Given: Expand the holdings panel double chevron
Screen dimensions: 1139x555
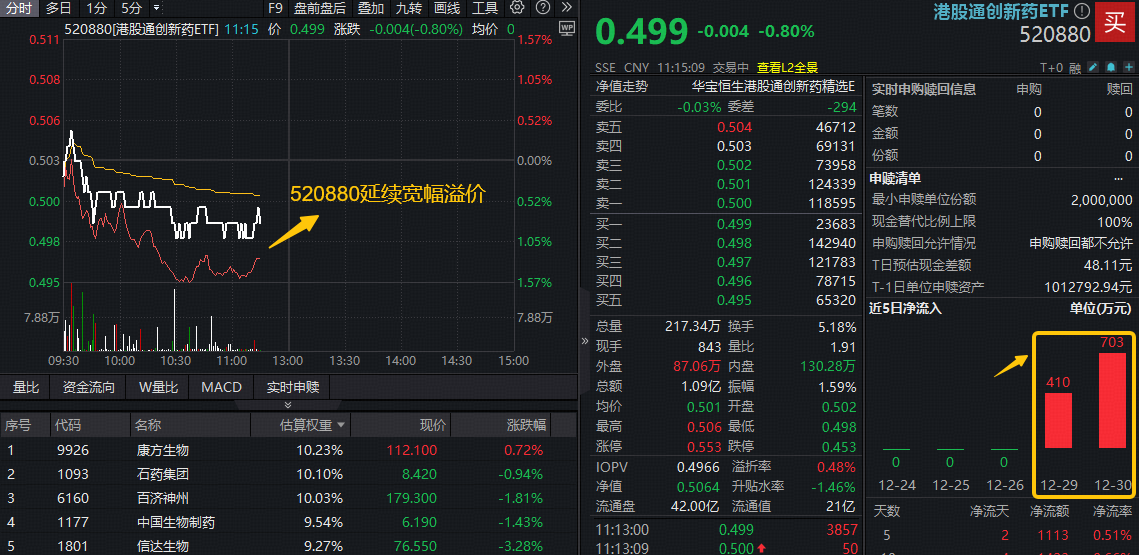Looking at the screenshot, I should point(289,405).
